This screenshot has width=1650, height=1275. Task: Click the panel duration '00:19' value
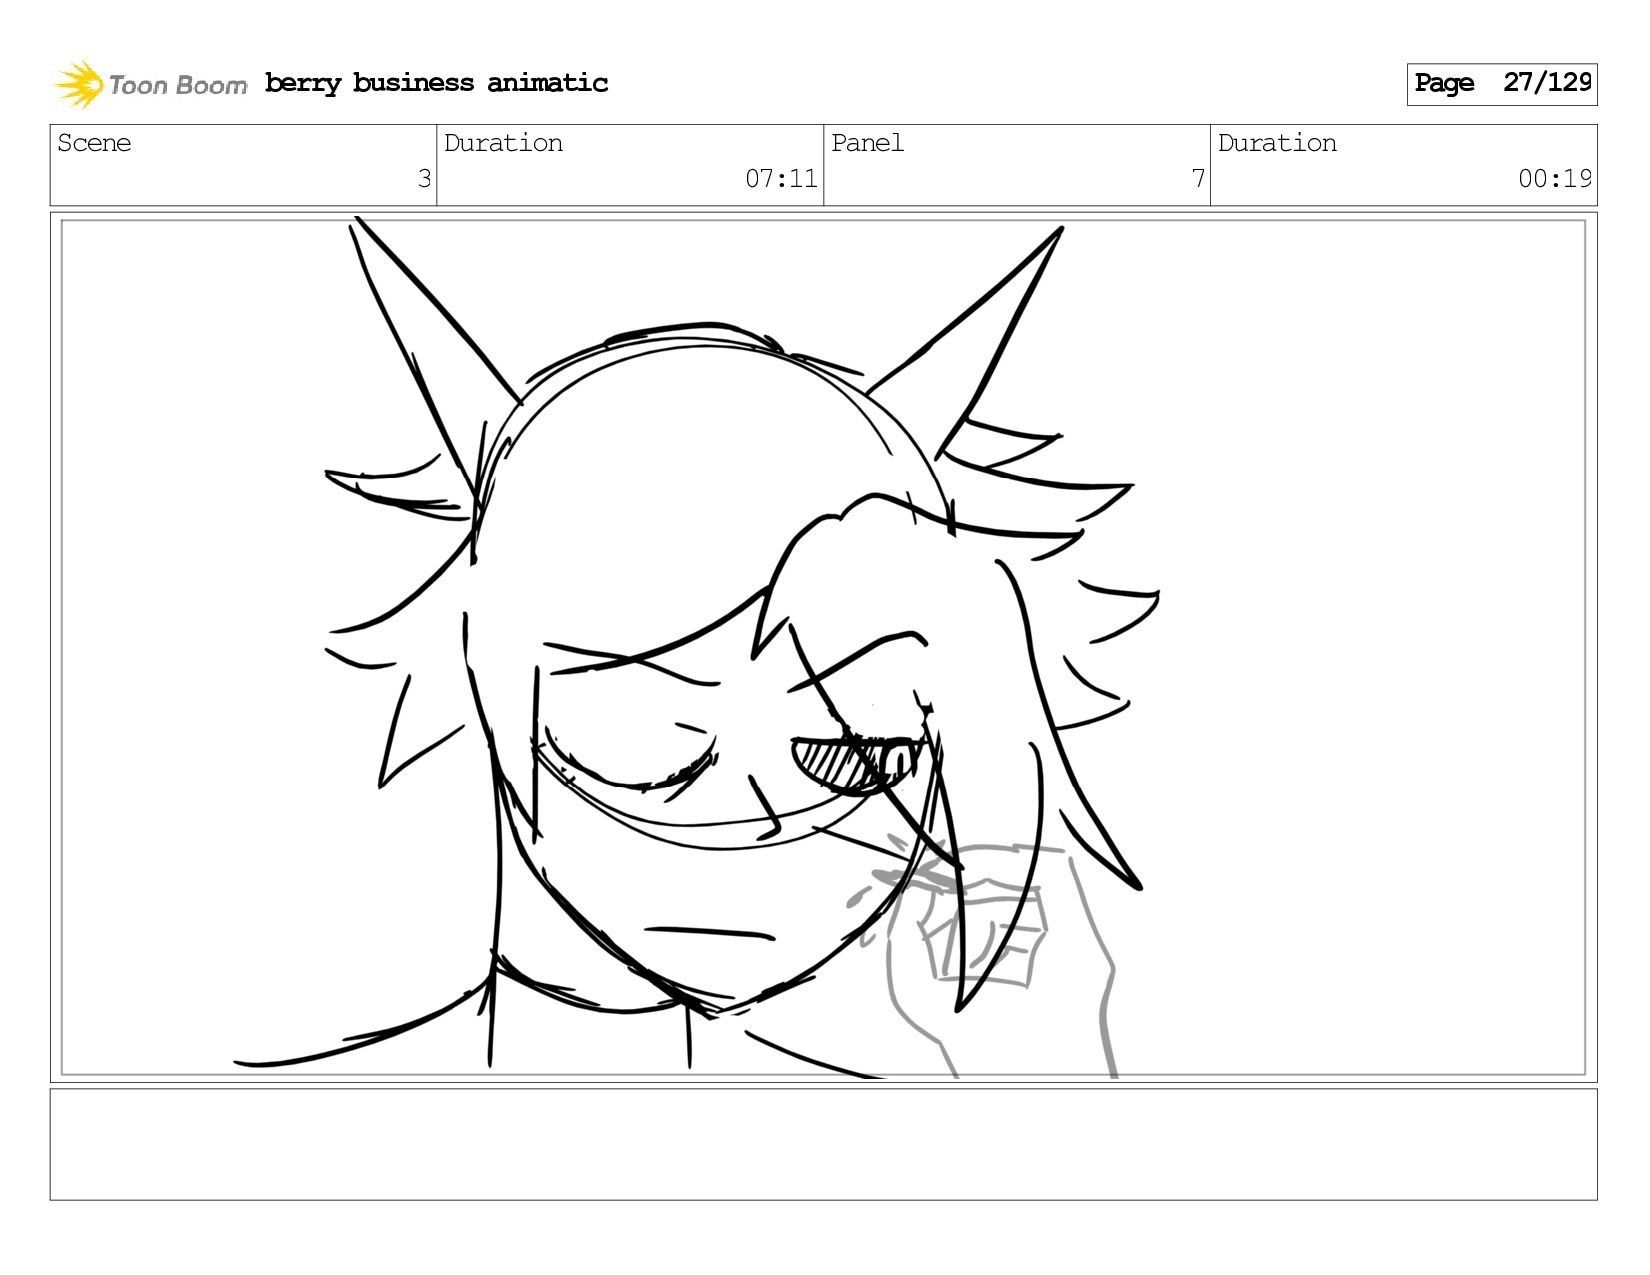tap(1555, 179)
